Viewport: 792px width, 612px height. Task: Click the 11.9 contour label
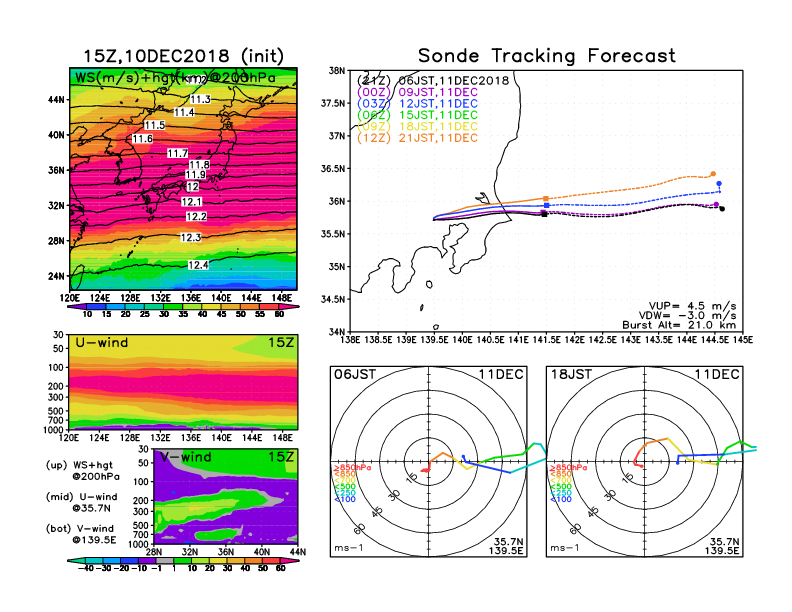pos(195,175)
